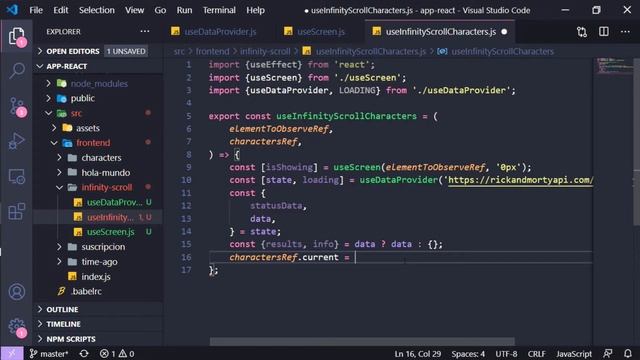Open useScreen.js file in explorer
640x360 pixels.
111,232
